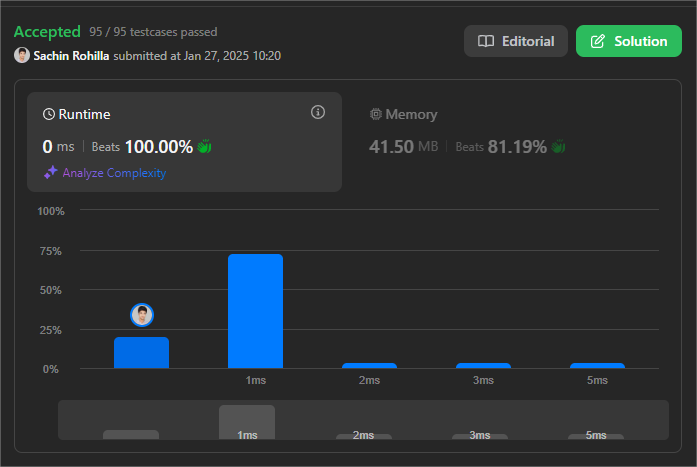Viewport: 697px width, 467px height.
Task: Click the book icon on the Editorial button
Action: pyautogui.click(x=486, y=41)
